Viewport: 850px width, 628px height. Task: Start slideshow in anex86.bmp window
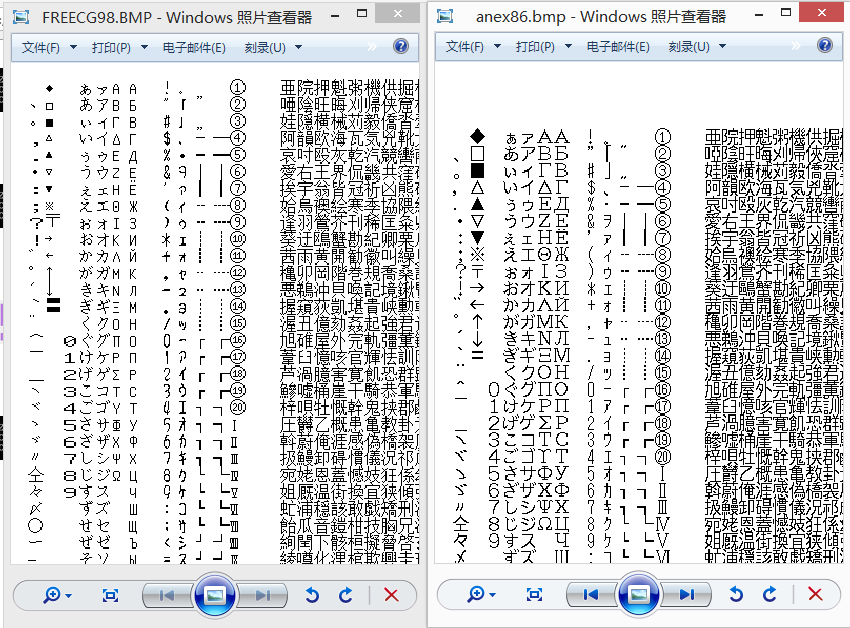(x=639, y=594)
